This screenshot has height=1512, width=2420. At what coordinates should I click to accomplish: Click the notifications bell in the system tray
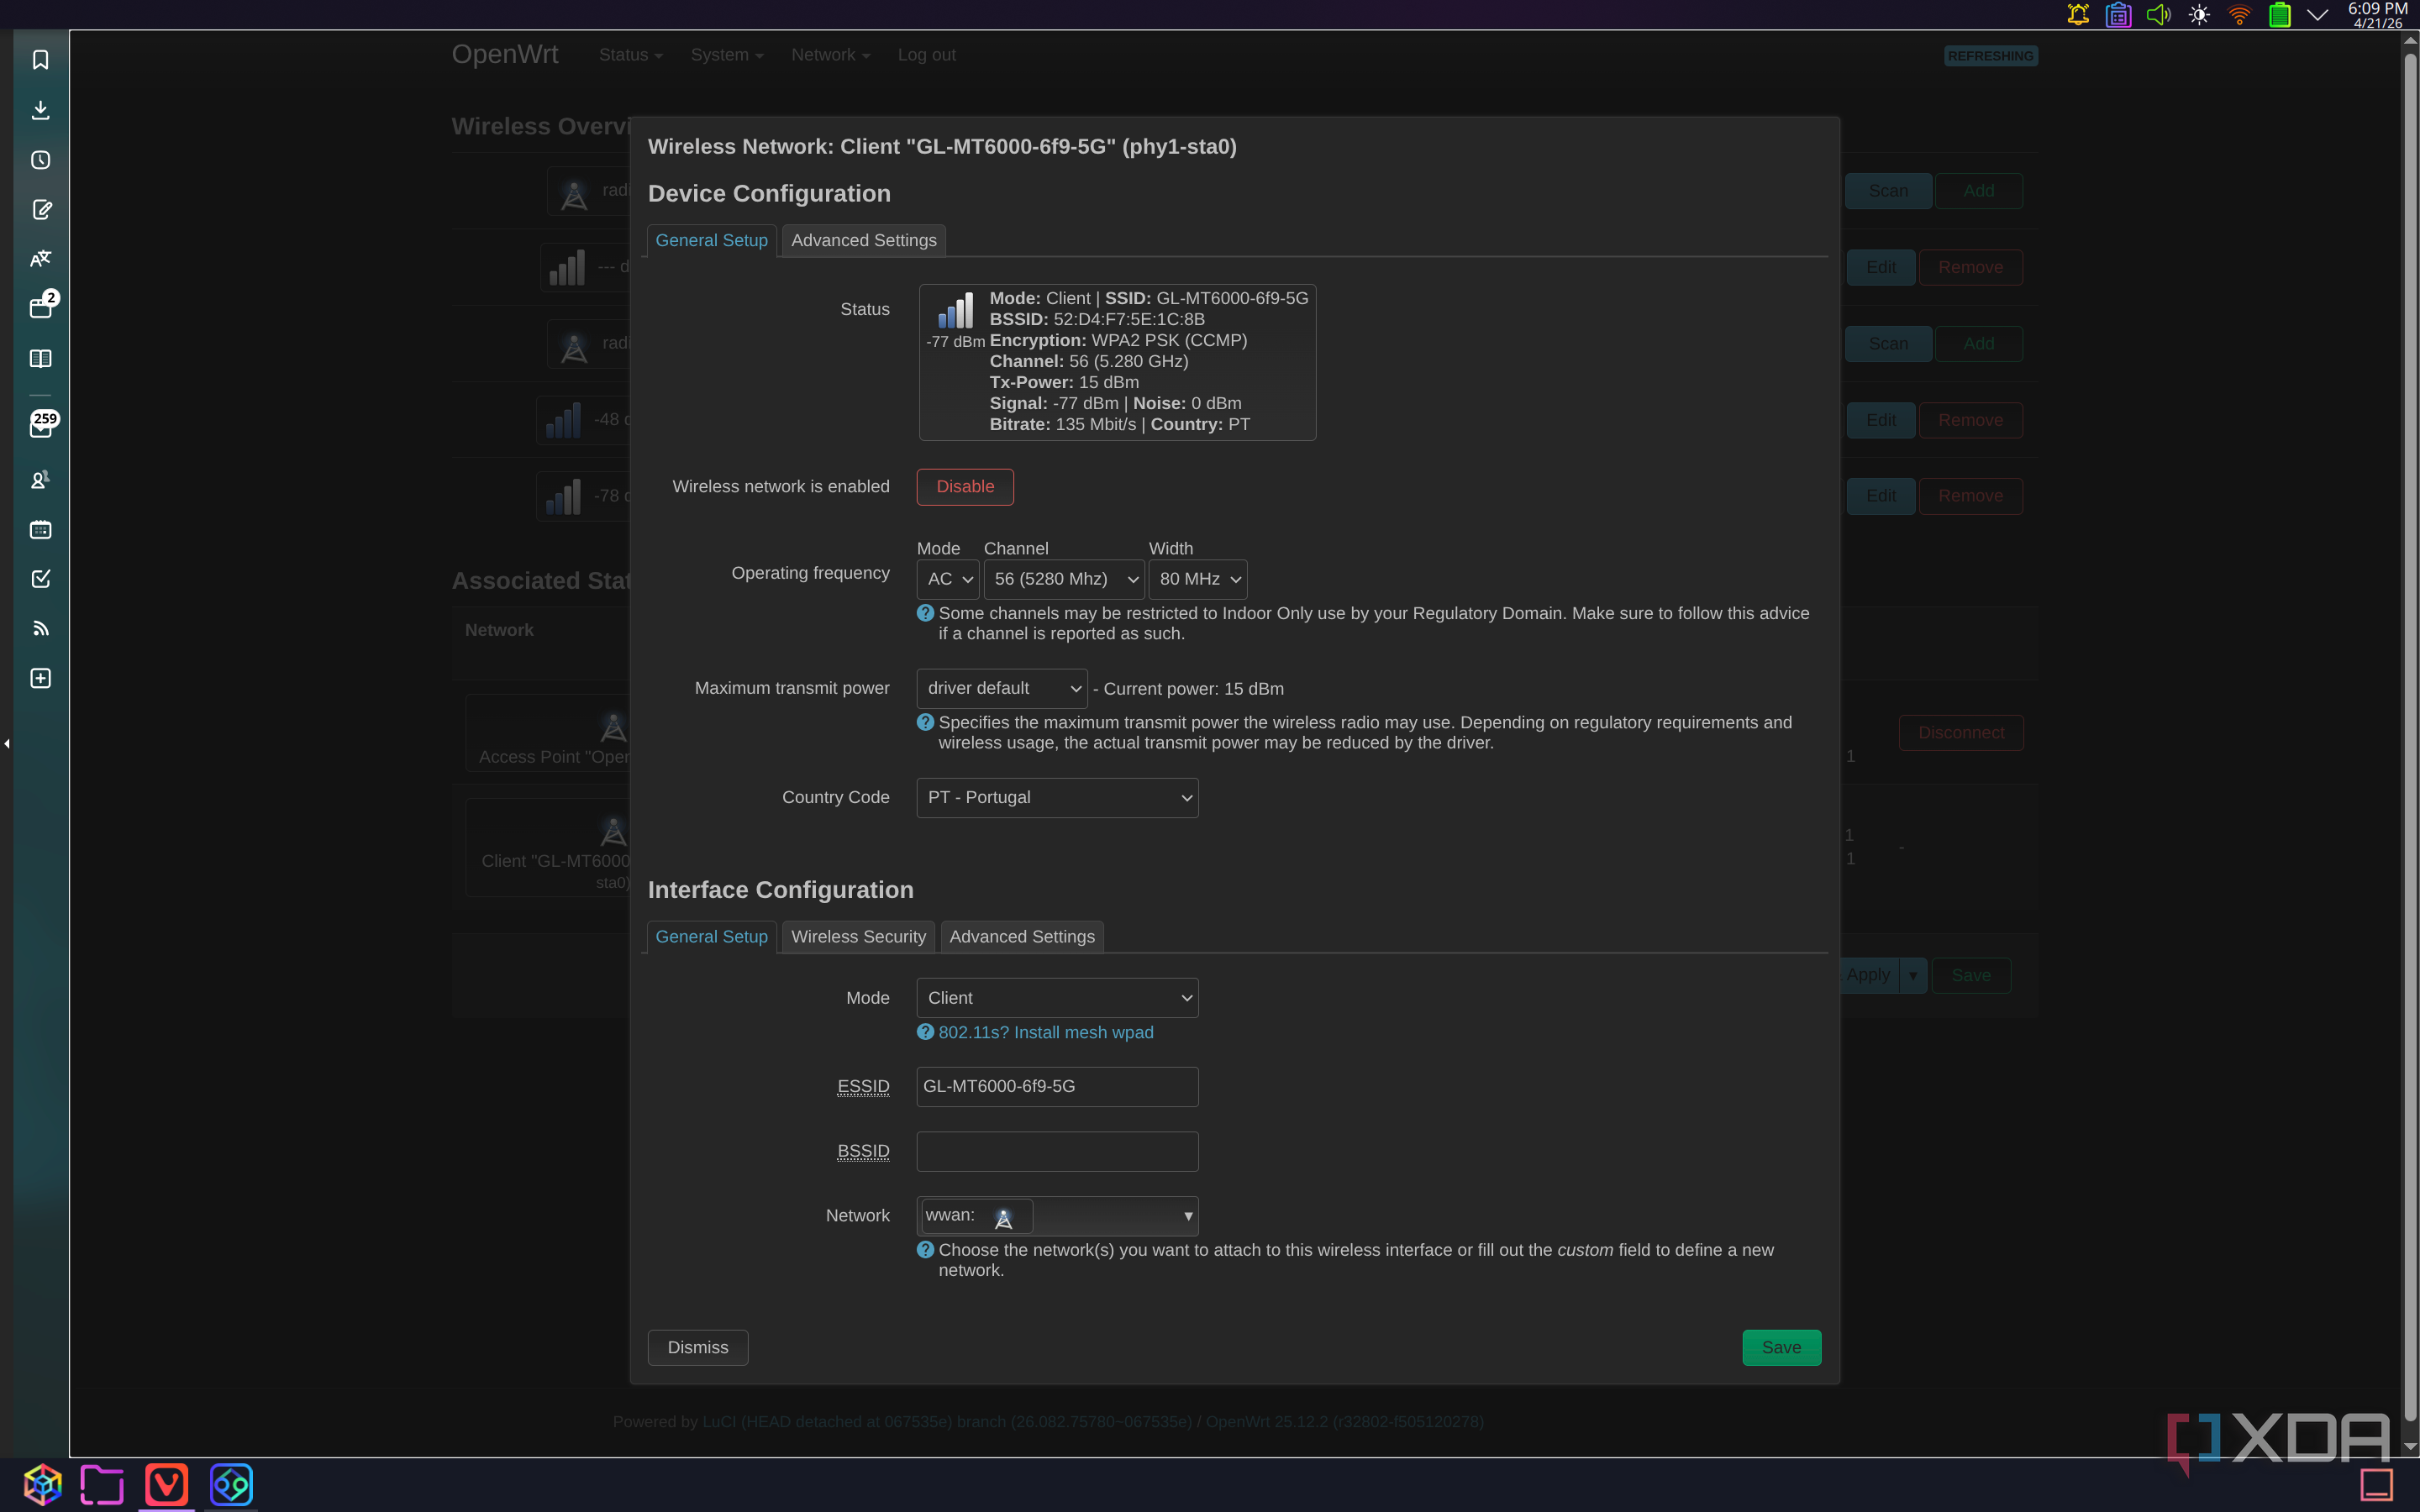(2078, 15)
